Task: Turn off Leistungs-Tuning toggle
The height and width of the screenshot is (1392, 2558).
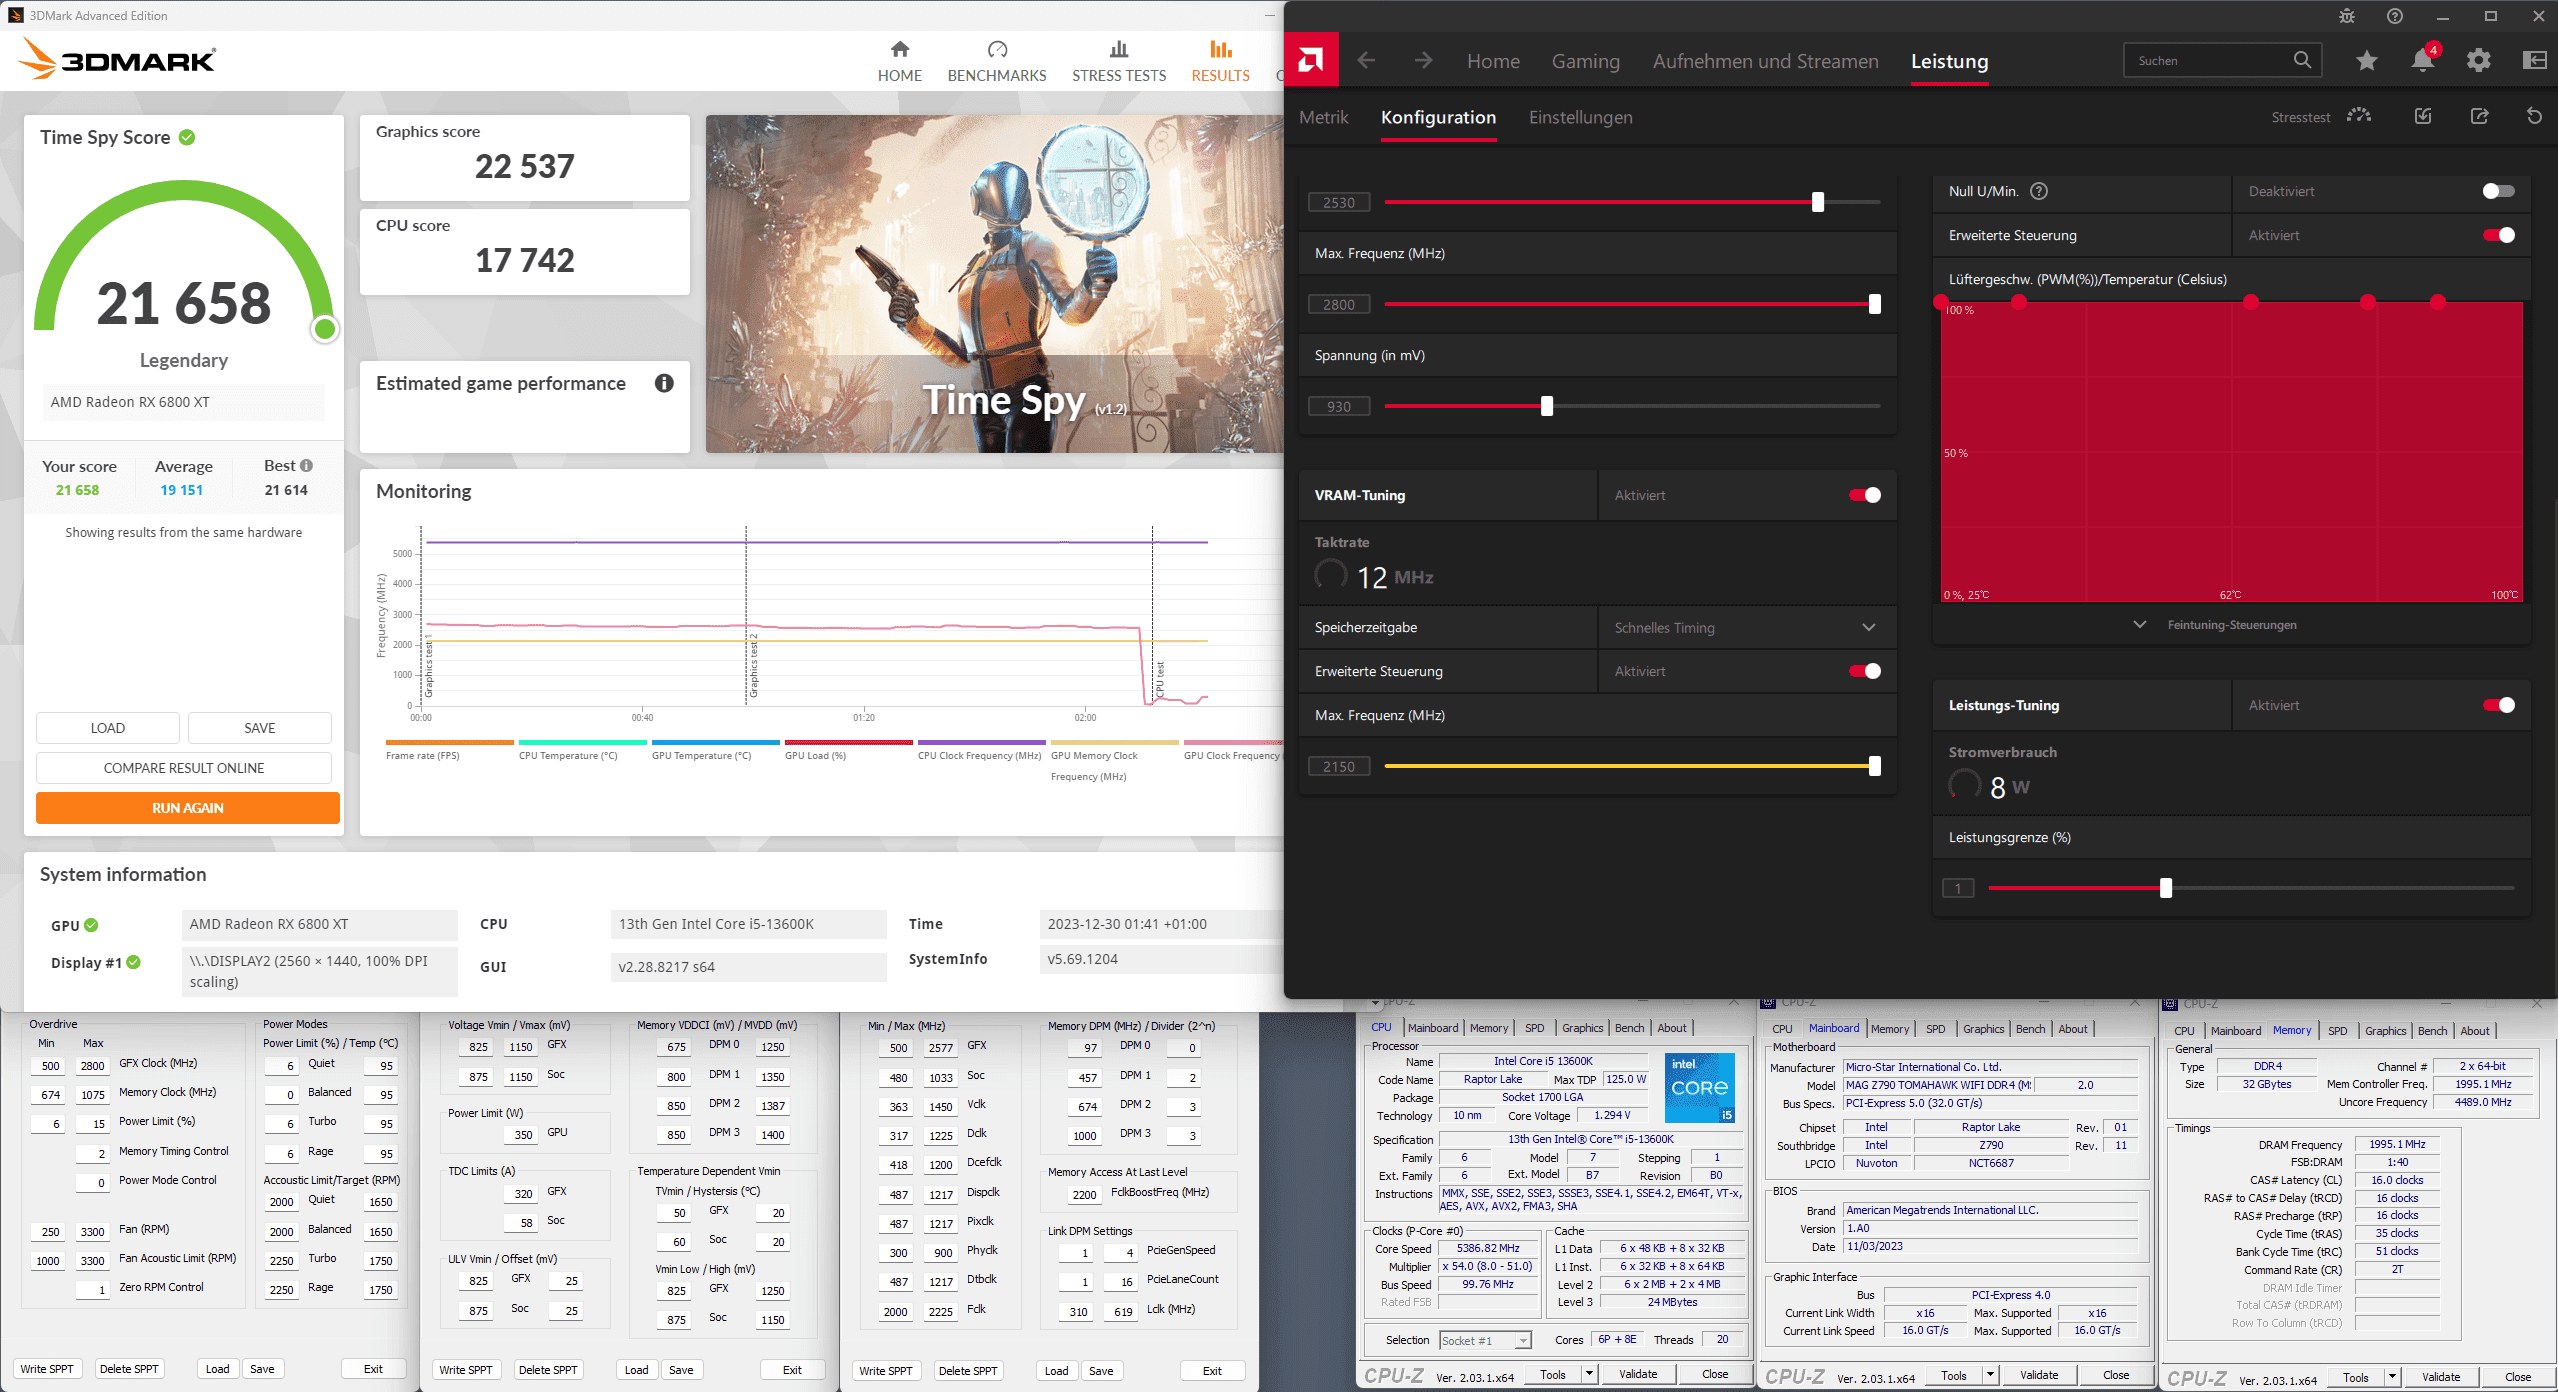Action: tap(2498, 705)
